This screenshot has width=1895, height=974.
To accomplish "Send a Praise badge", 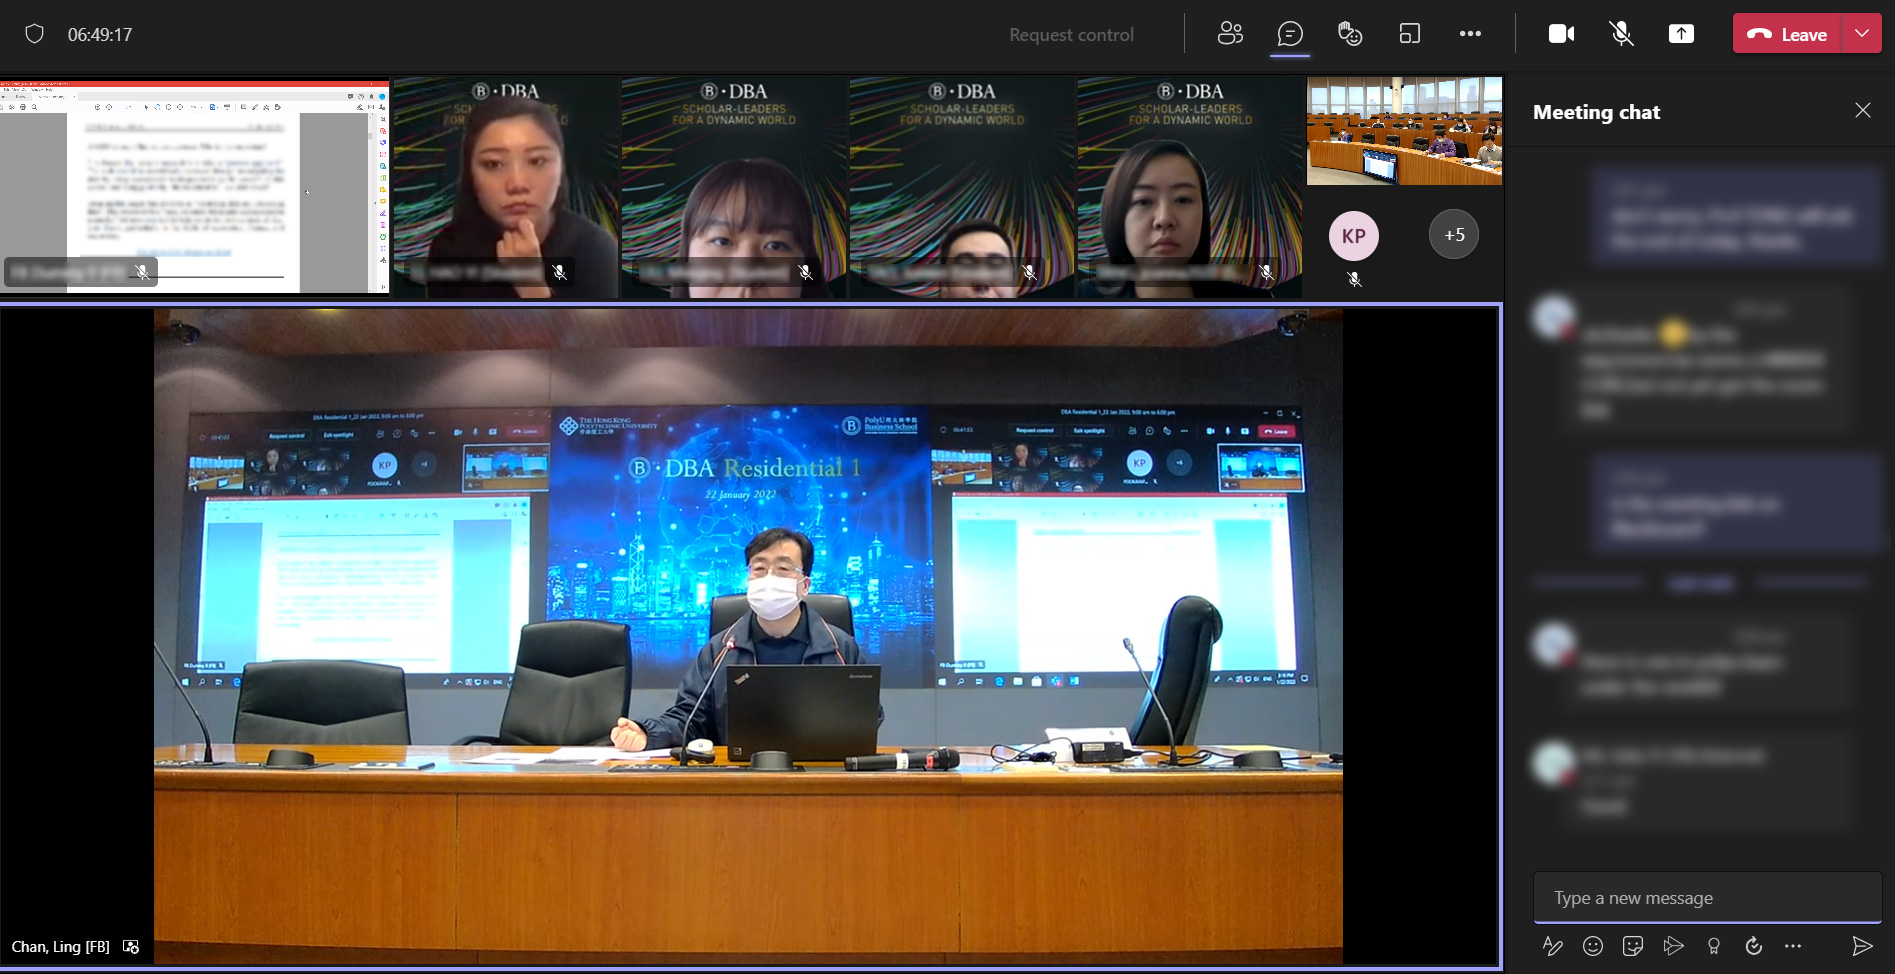I will coord(1713,946).
